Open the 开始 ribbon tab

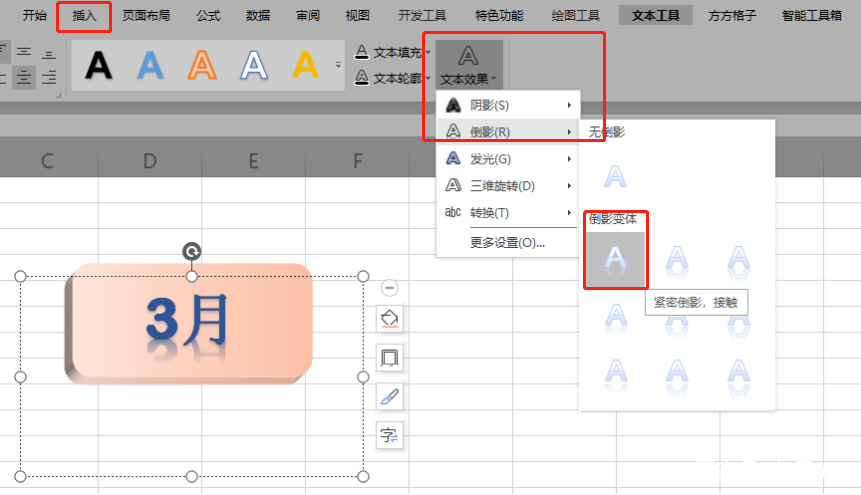34,15
